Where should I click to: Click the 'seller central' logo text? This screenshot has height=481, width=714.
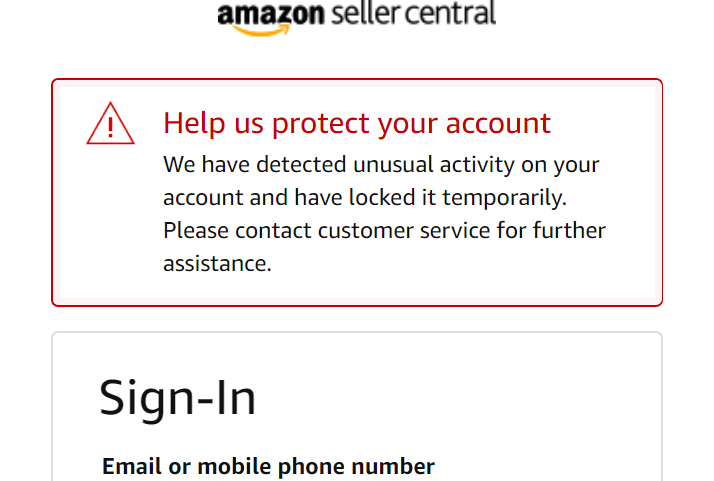[x=414, y=13]
